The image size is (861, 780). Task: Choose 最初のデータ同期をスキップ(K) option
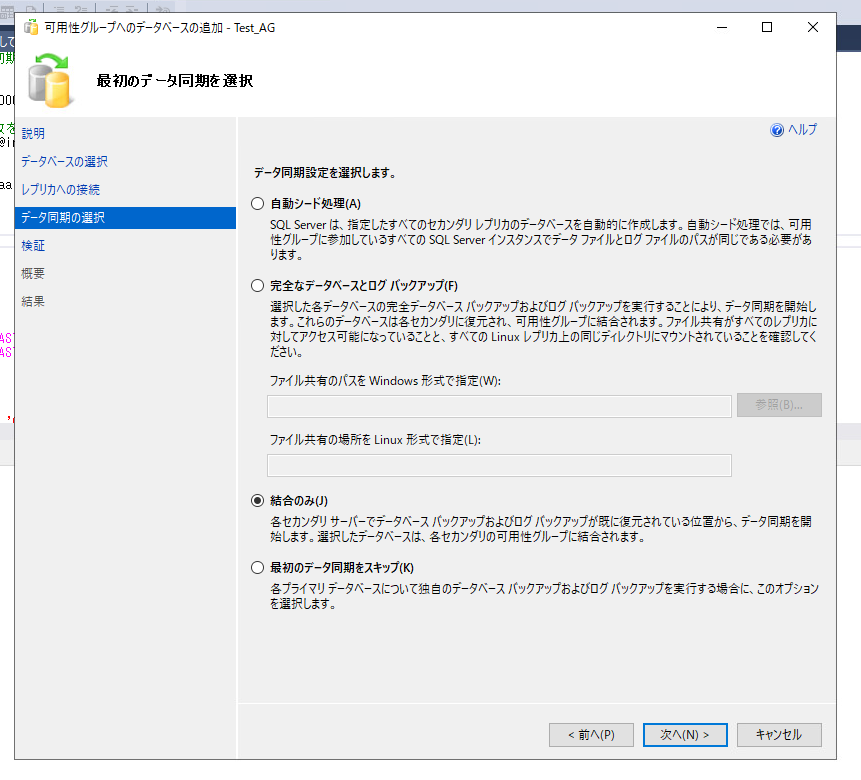pos(258,567)
